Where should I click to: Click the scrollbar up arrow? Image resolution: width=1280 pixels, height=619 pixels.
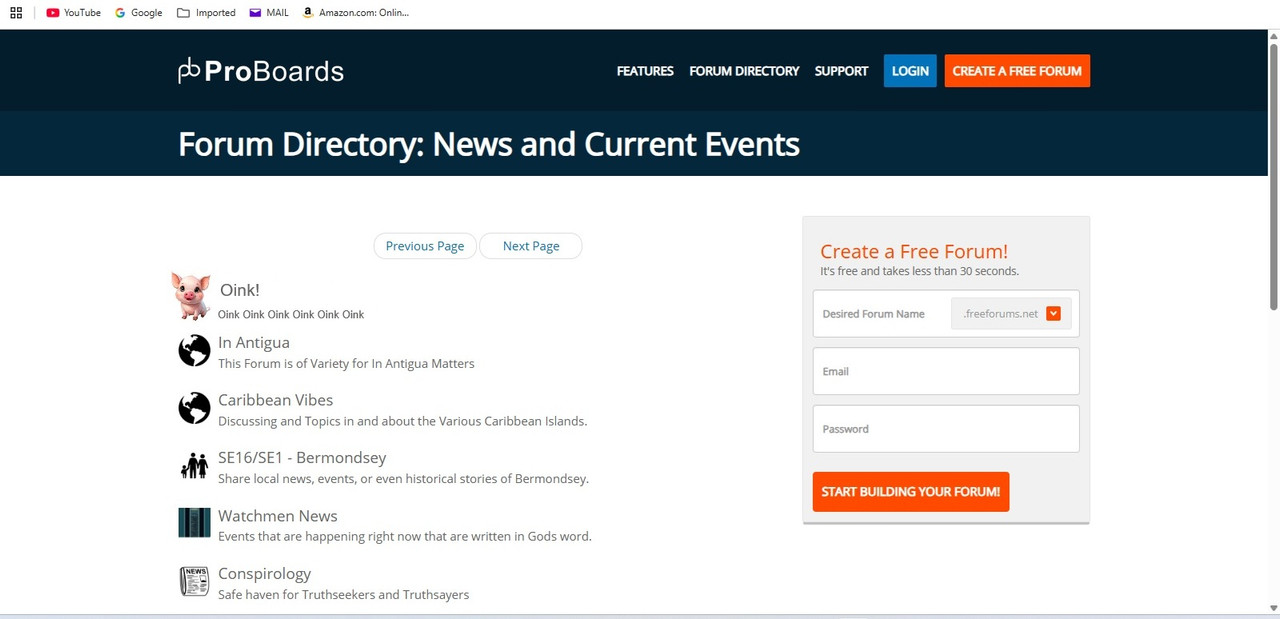click(1273, 36)
